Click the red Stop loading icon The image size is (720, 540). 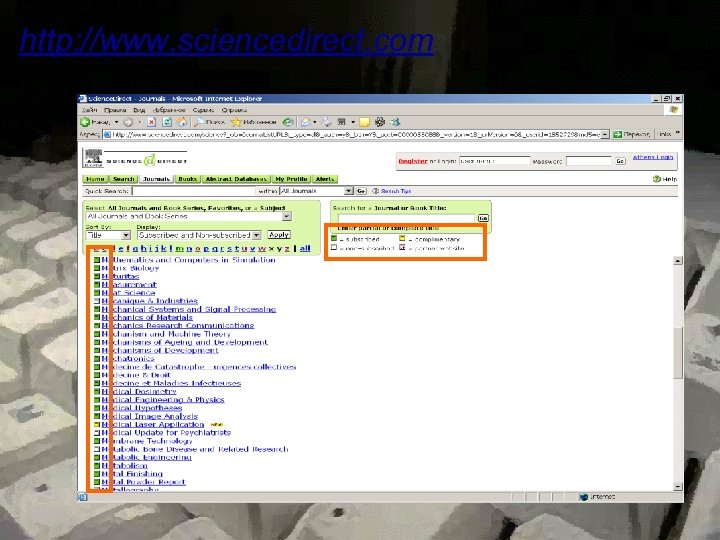pyautogui.click(x=152, y=122)
